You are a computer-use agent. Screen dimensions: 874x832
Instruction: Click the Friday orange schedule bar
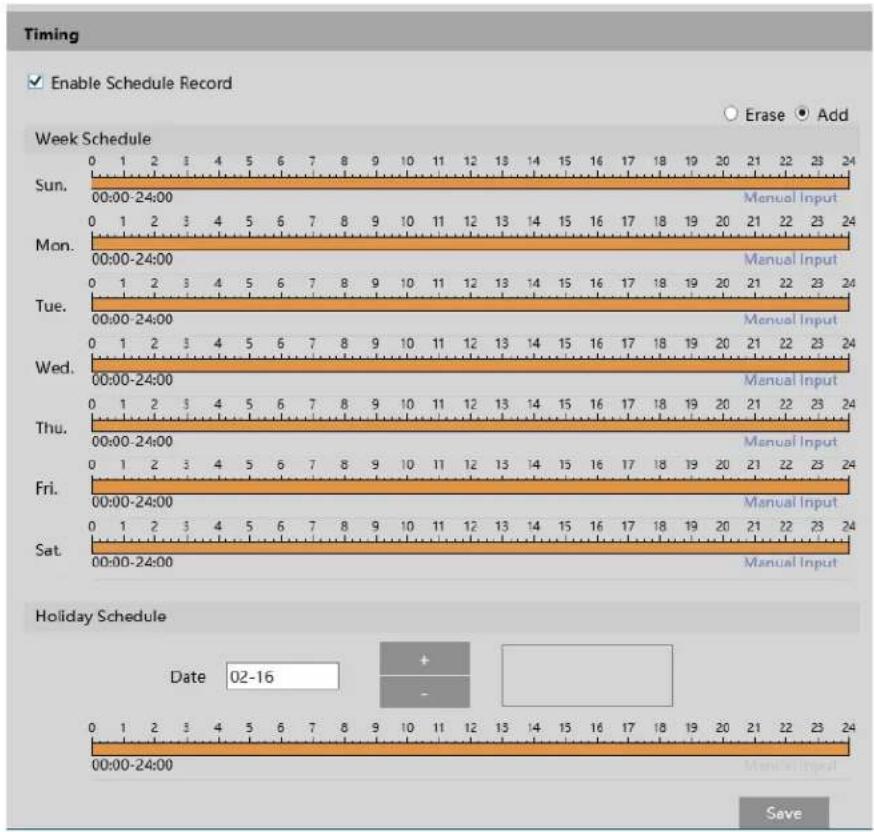(470, 486)
